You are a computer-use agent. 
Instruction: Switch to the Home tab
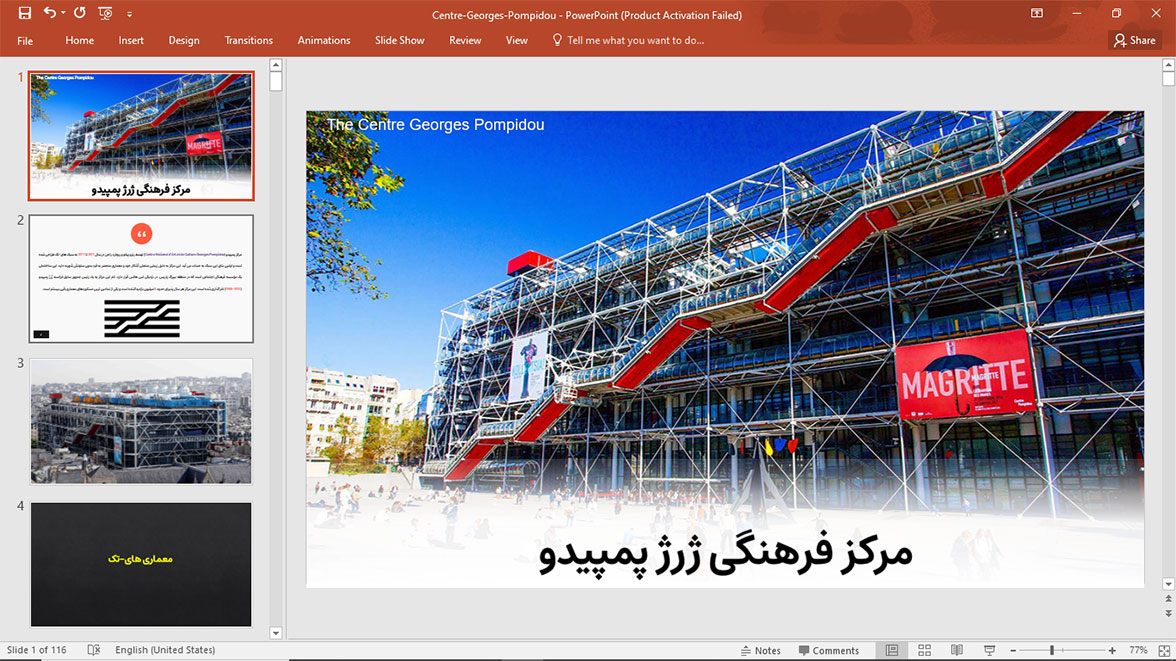[x=80, y=41]
